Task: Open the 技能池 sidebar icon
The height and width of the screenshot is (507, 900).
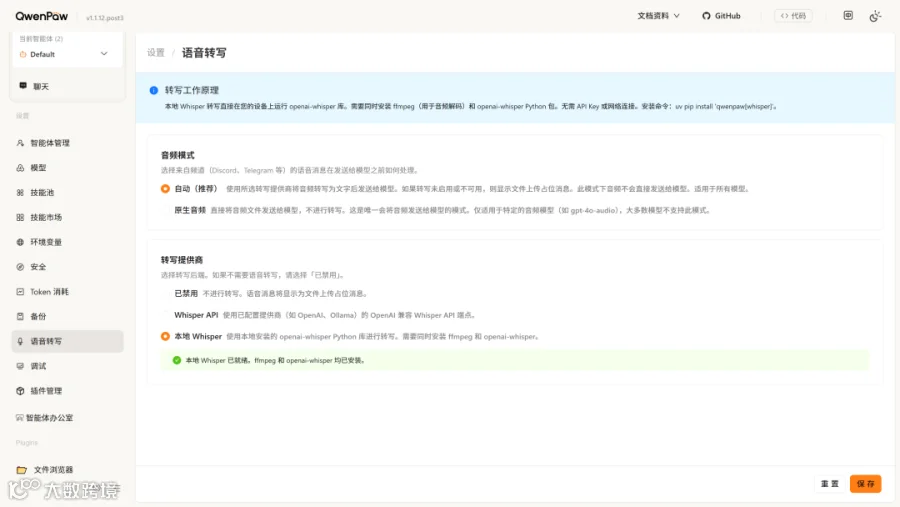Action: point(20,192)
